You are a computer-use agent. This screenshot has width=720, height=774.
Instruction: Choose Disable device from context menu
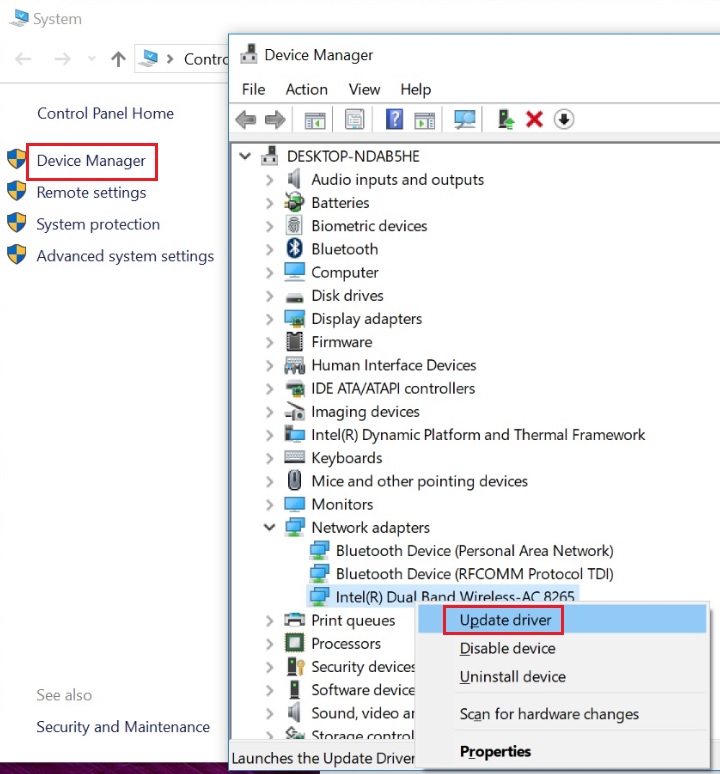562,648
